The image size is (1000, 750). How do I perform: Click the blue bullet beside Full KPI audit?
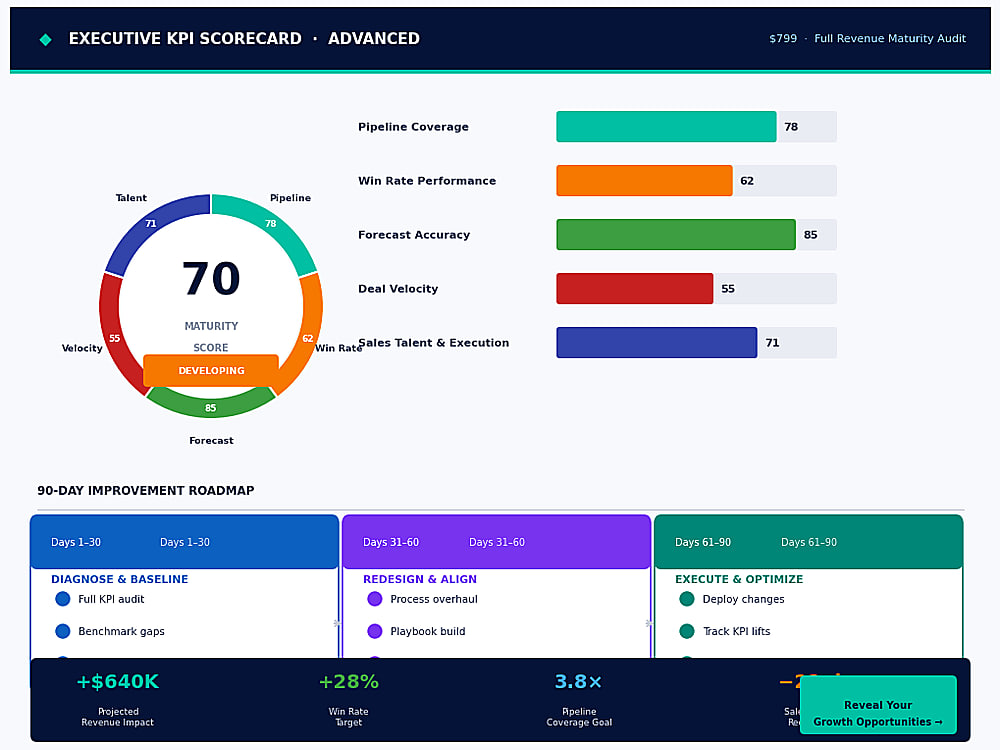[62, 599]
